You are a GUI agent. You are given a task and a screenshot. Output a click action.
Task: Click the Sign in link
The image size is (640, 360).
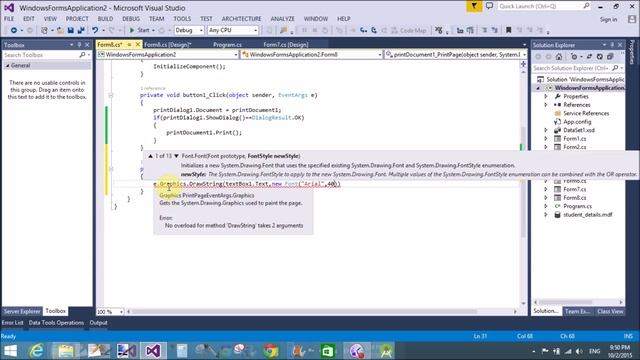click(608, 20)
